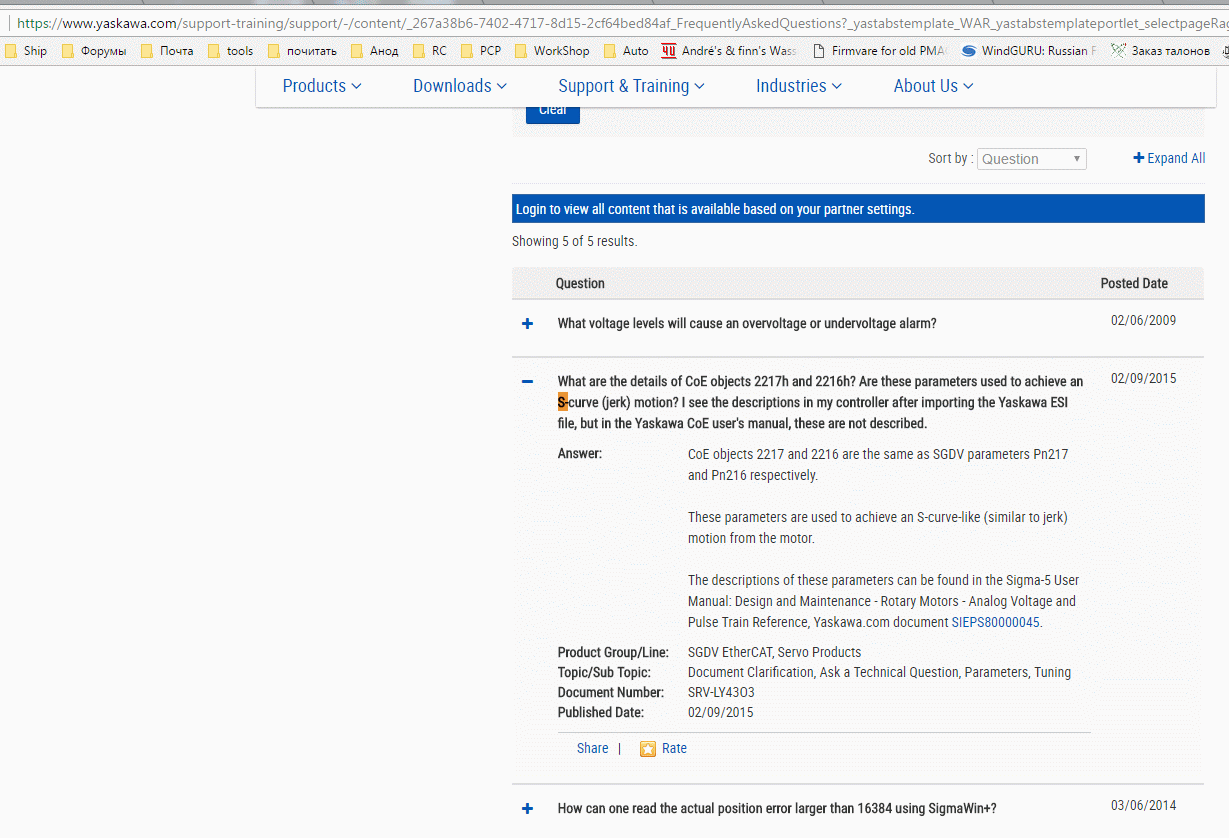Open the WindGURU bookmark icon
Screen dimensions: 1229x838
[969, 51]
